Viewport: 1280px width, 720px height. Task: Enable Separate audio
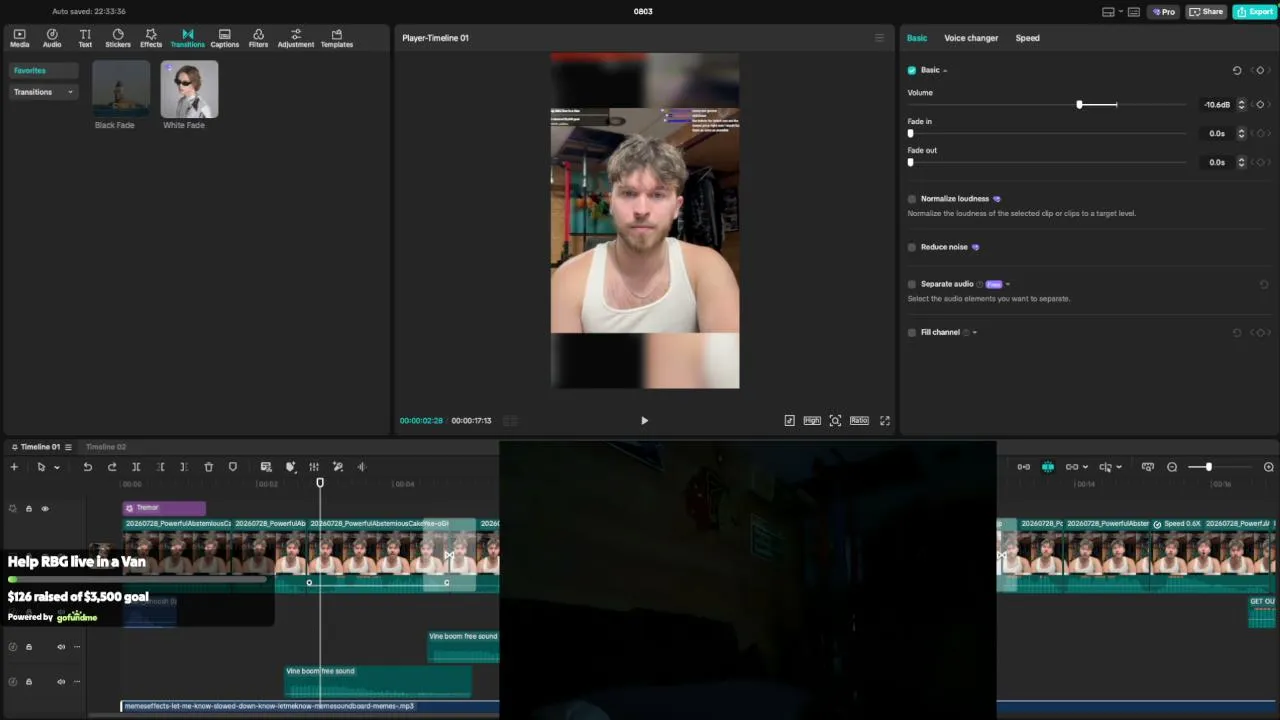[912, 284]
